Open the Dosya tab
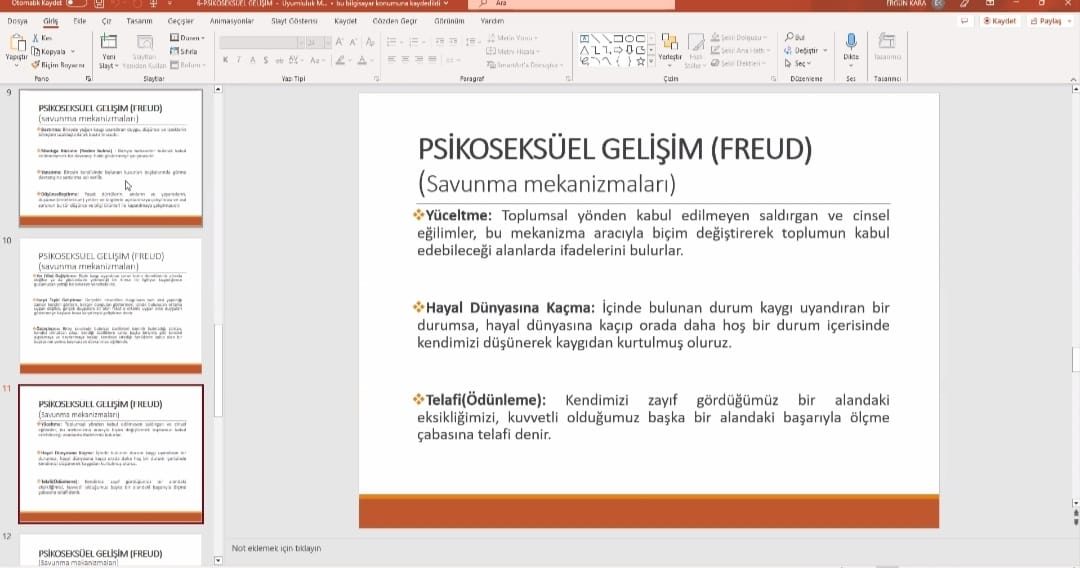The image size is (1080, 568). [17, 21]
